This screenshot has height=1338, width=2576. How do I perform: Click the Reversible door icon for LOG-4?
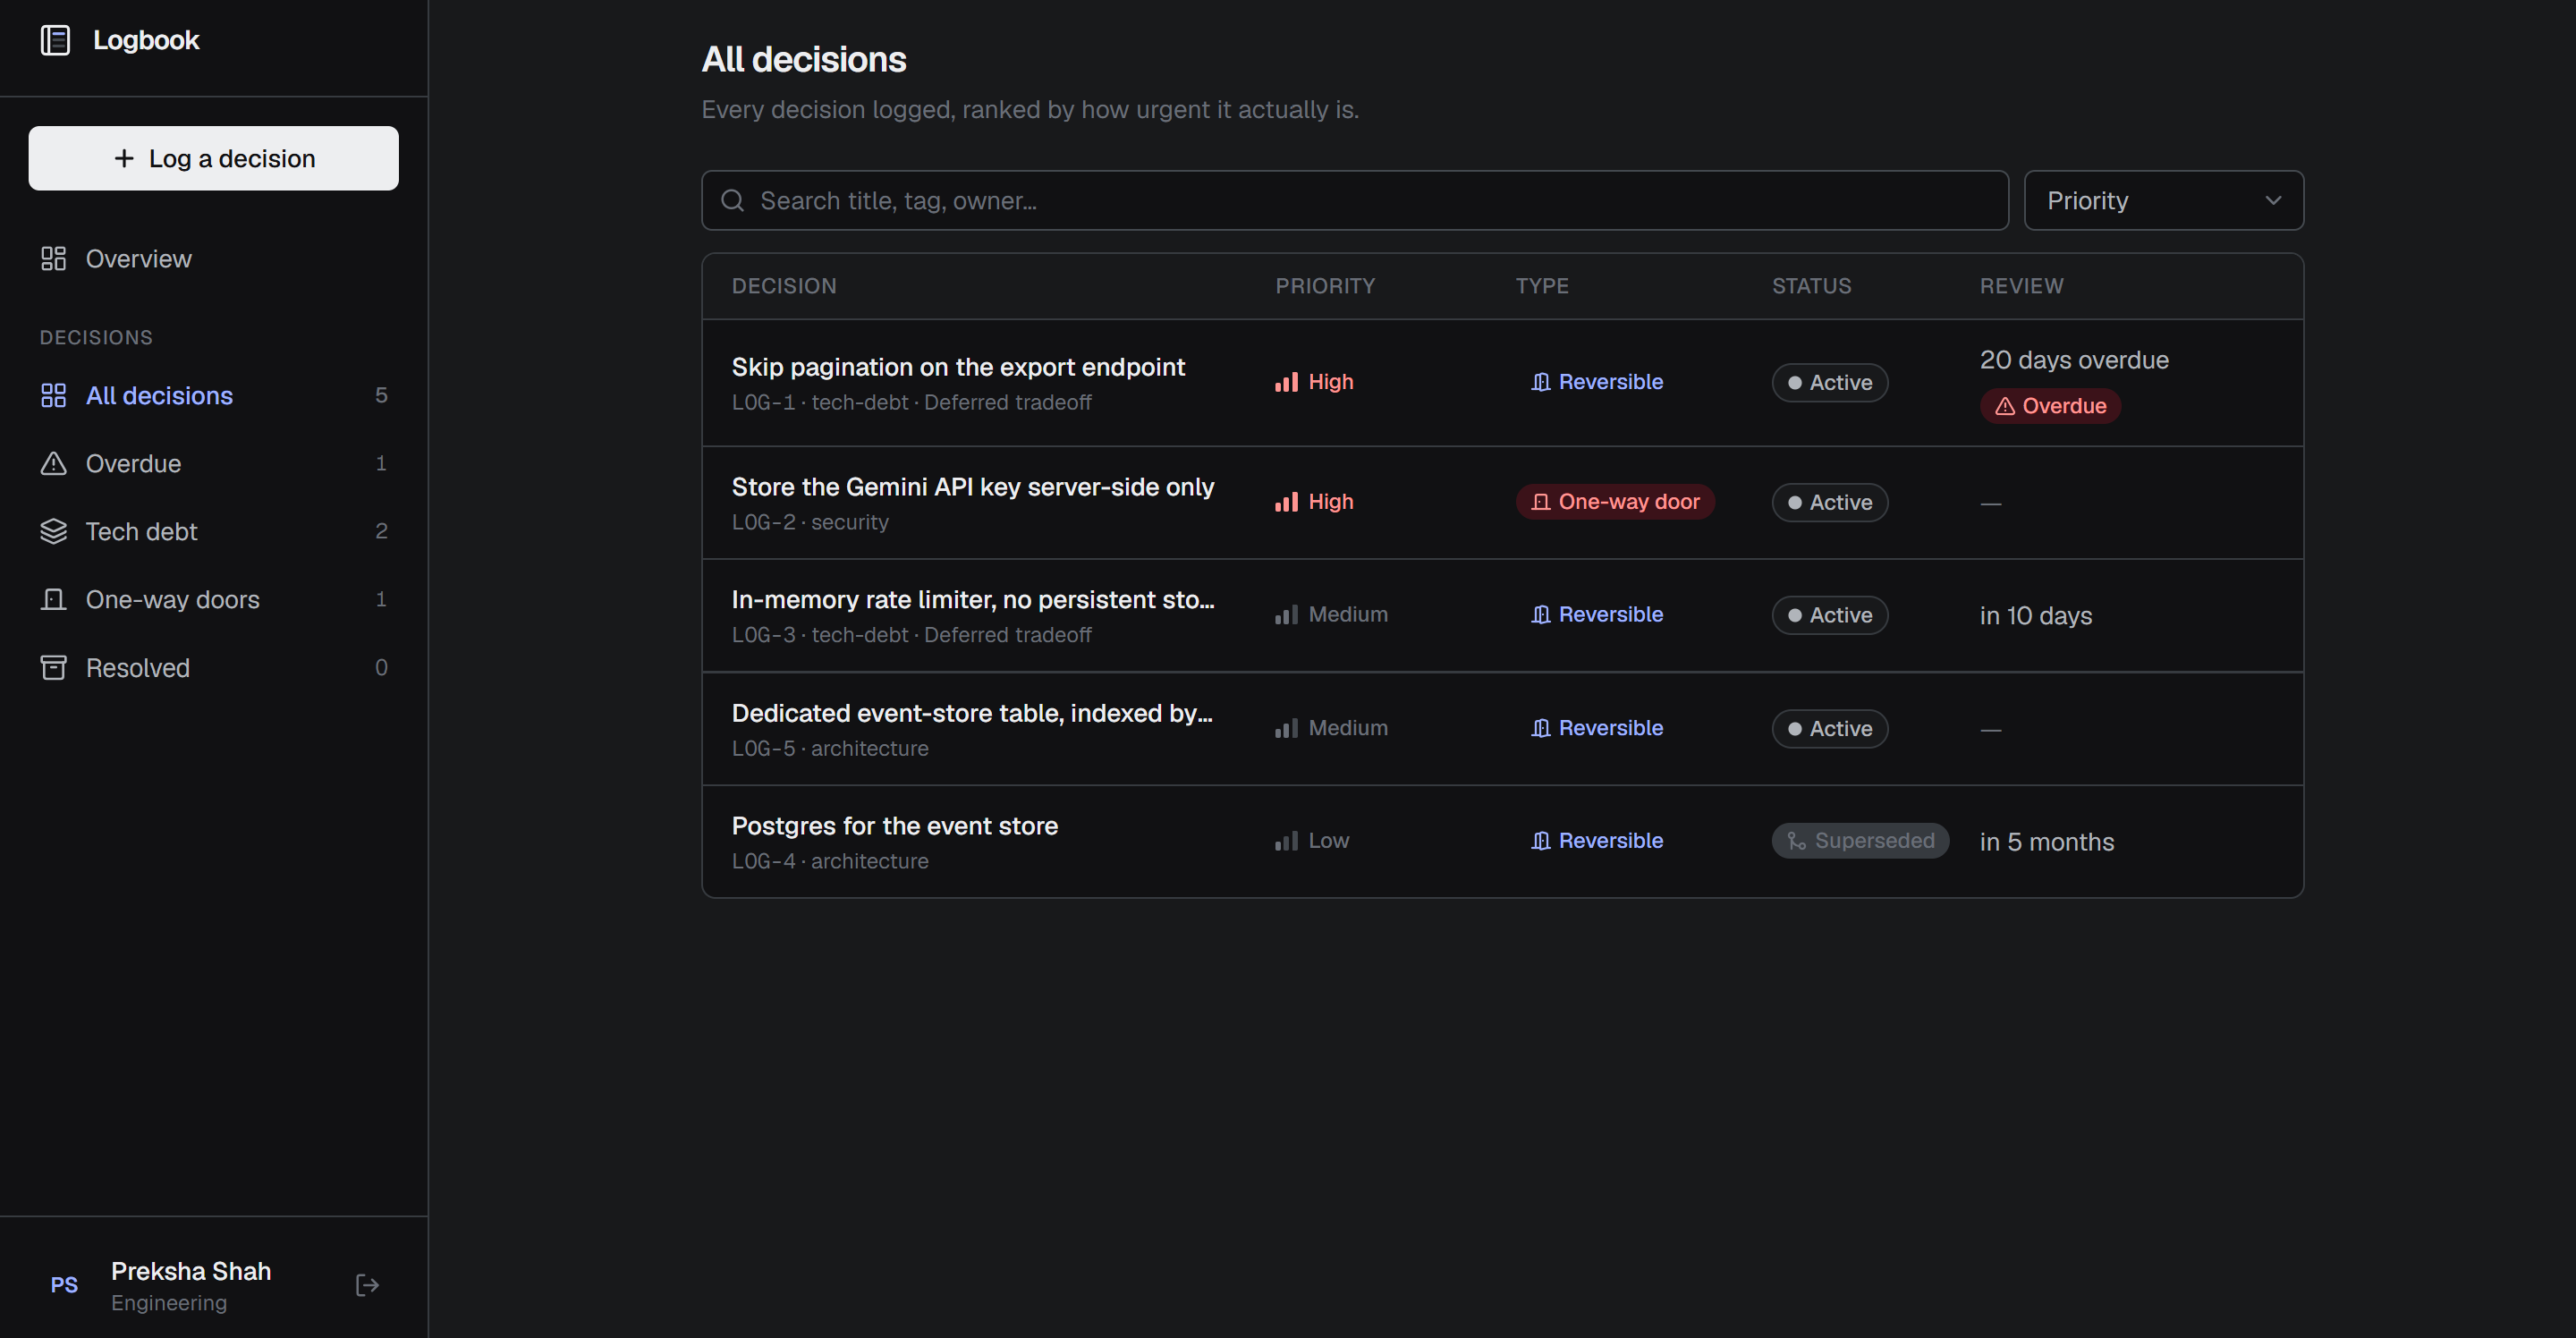pyautogui.click(x=1541, y=841)
